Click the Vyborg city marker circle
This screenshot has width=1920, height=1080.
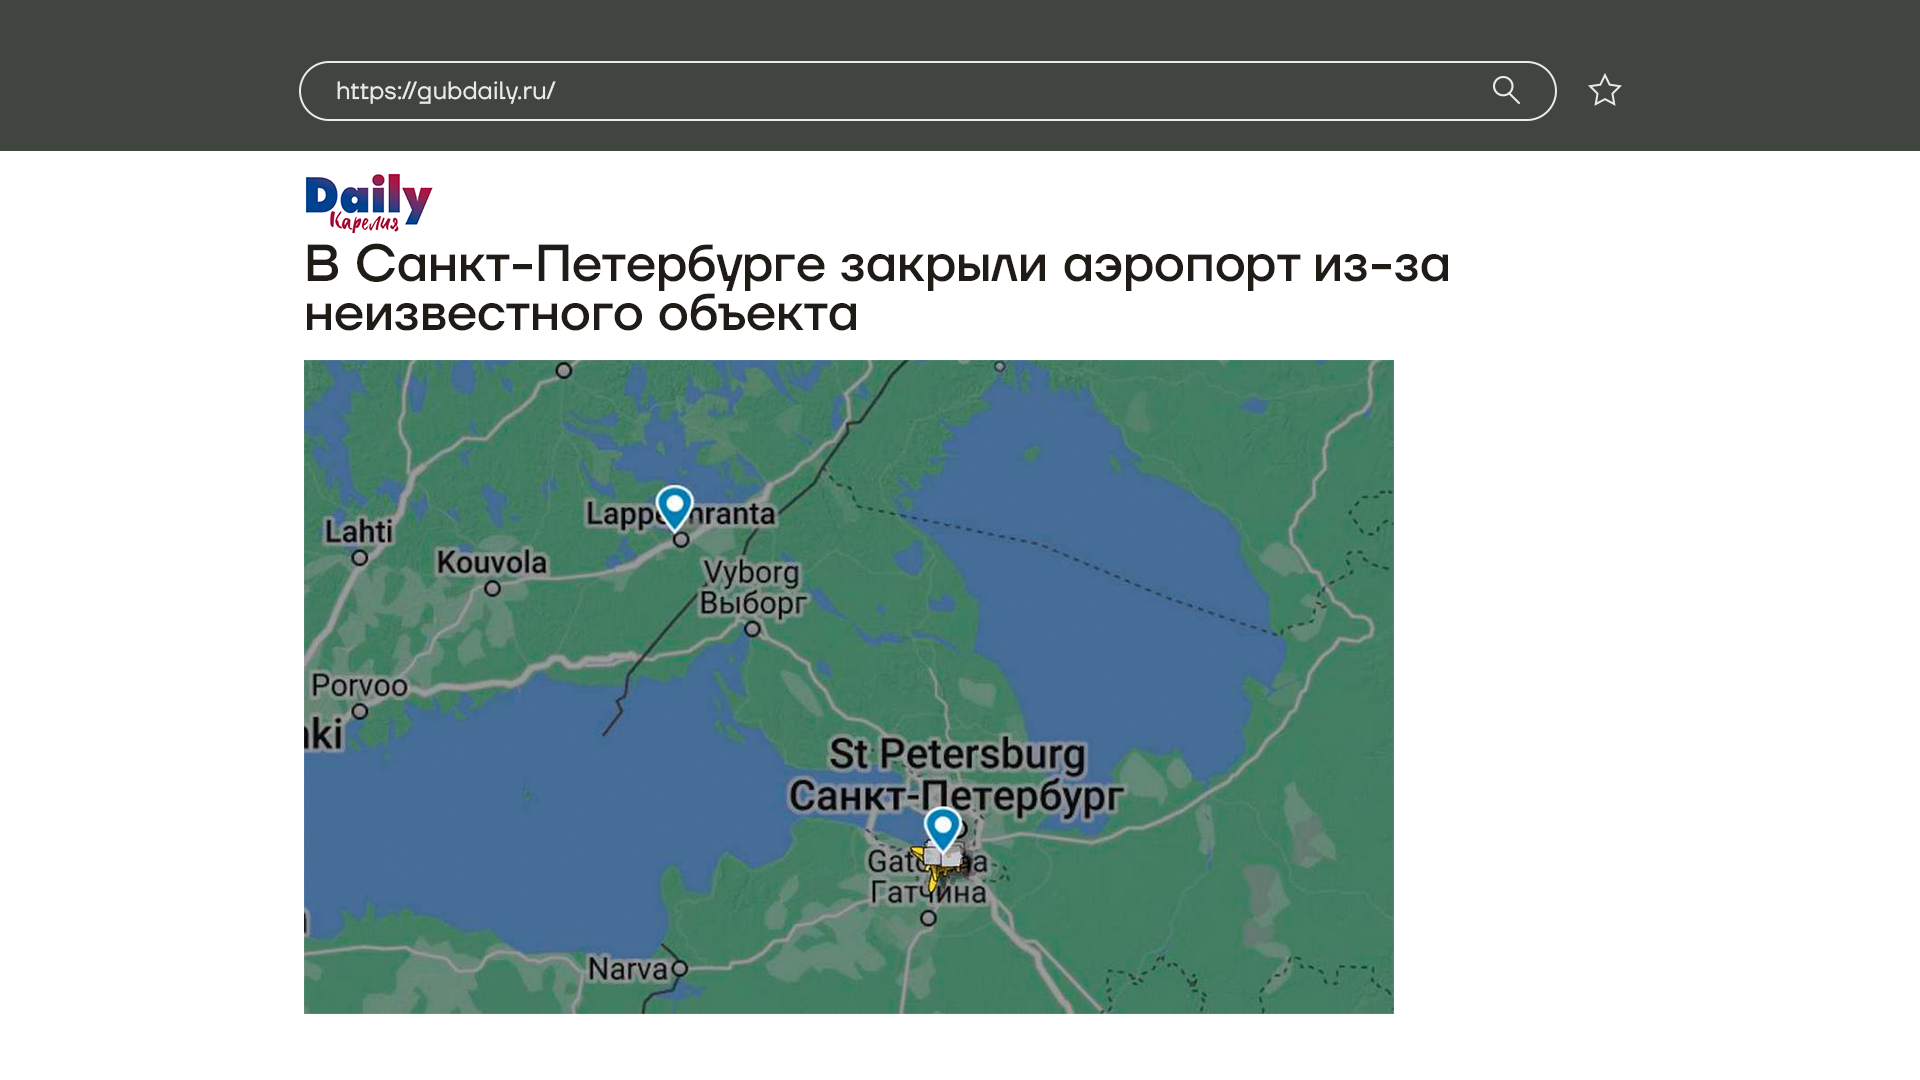[753, 629]
